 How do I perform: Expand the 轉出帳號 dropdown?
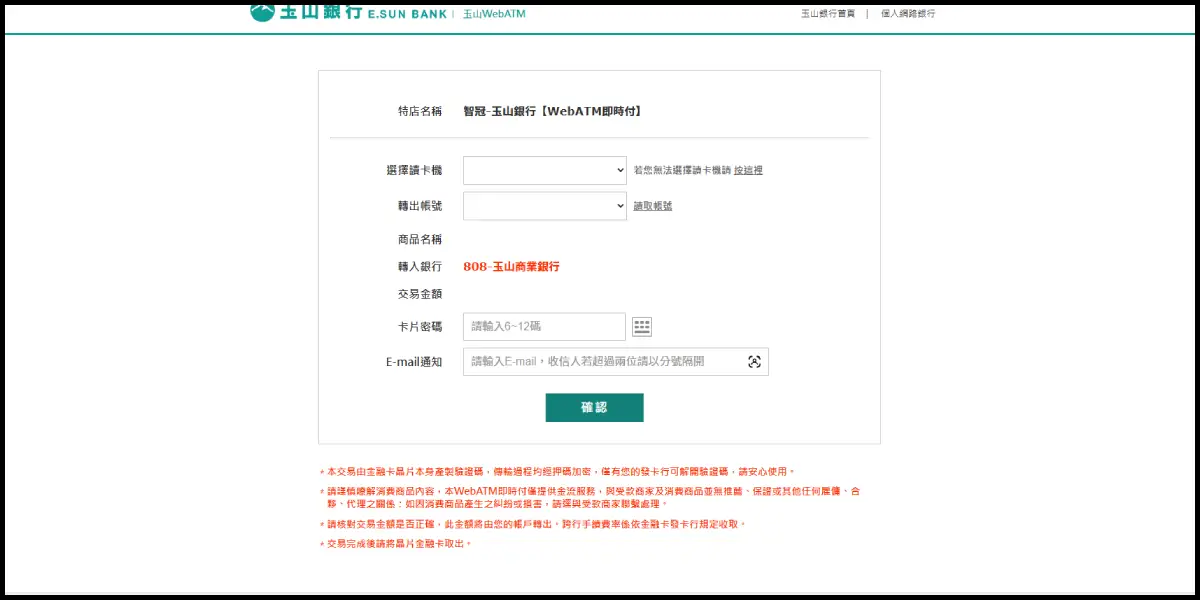coord(545,206)
